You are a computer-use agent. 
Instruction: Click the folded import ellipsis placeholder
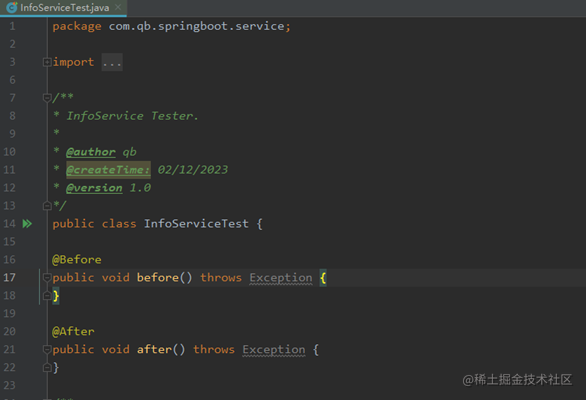[x=112, y=62]
